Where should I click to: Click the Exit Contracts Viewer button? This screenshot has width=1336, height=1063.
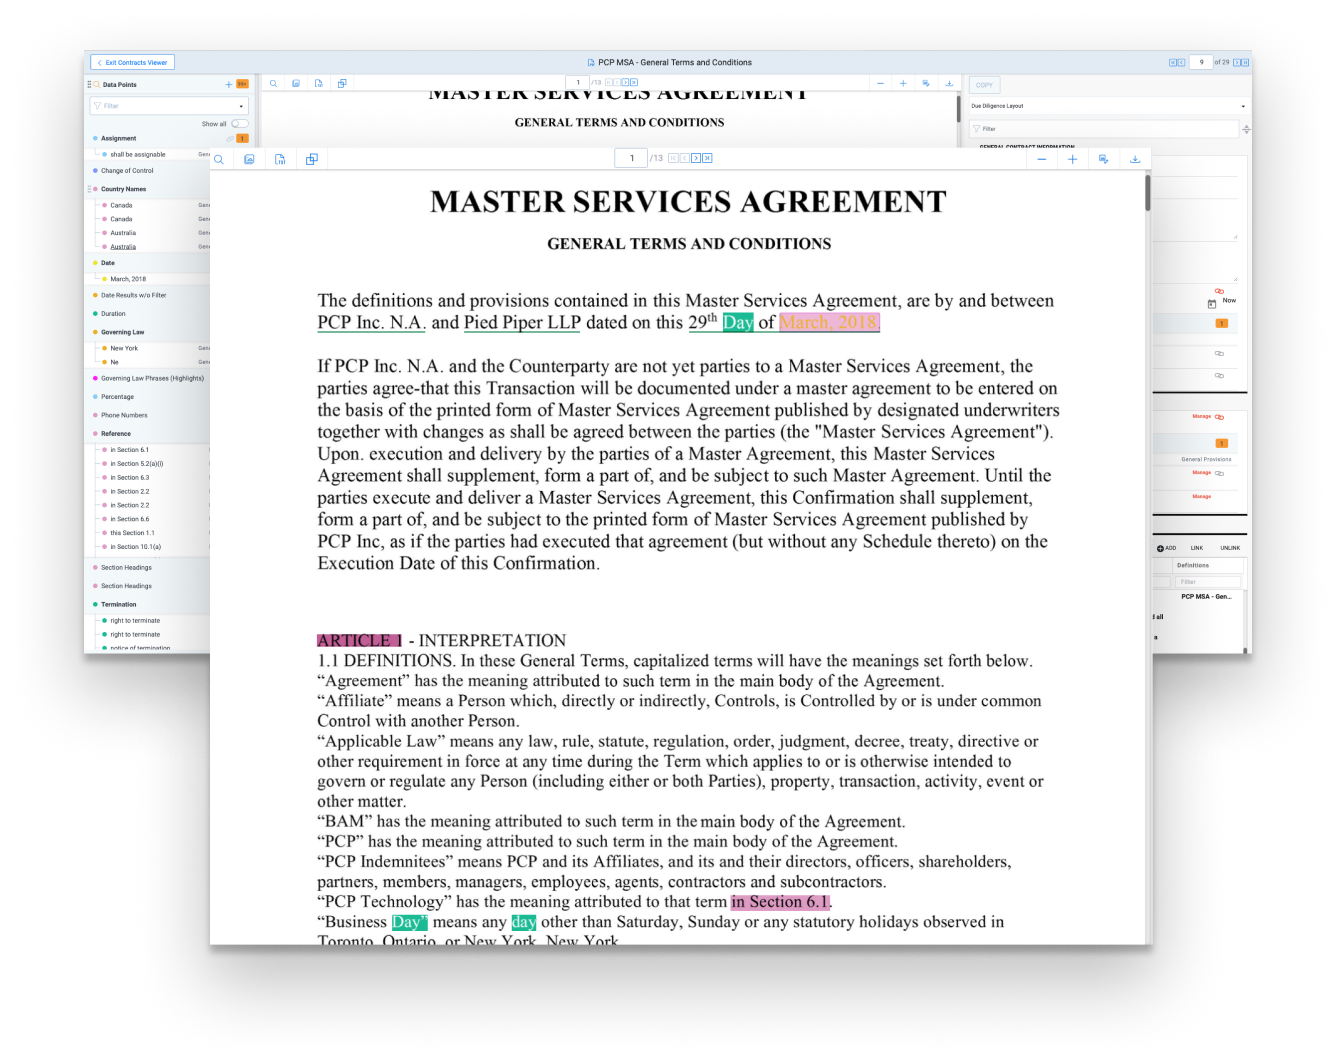point(130,62)
